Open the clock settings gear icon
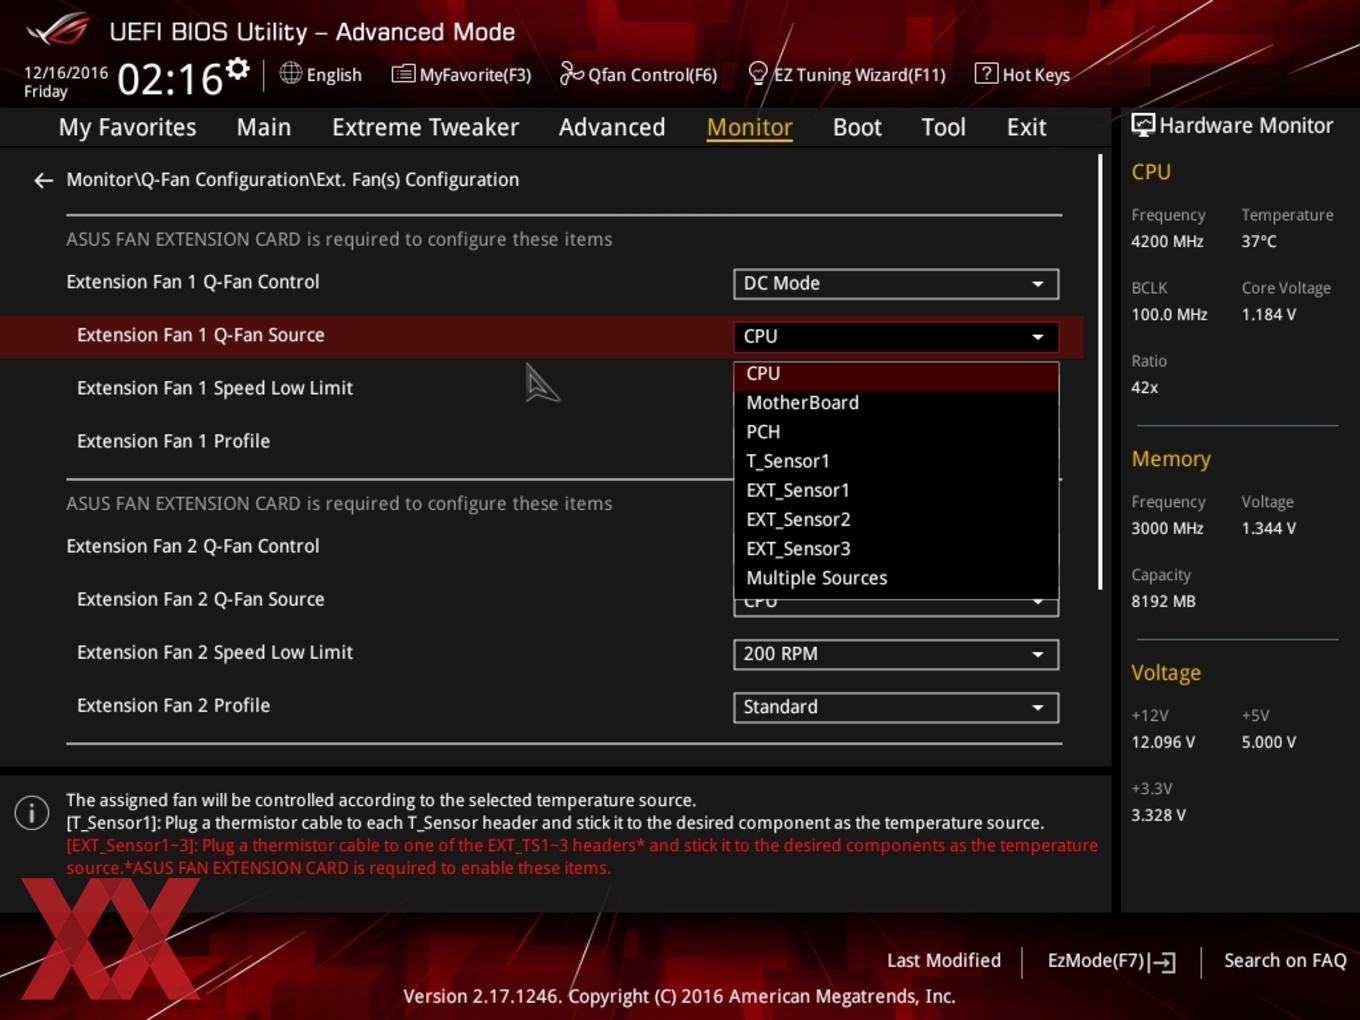This screenshot has width=1360, height=1020. tap(237, 68)
